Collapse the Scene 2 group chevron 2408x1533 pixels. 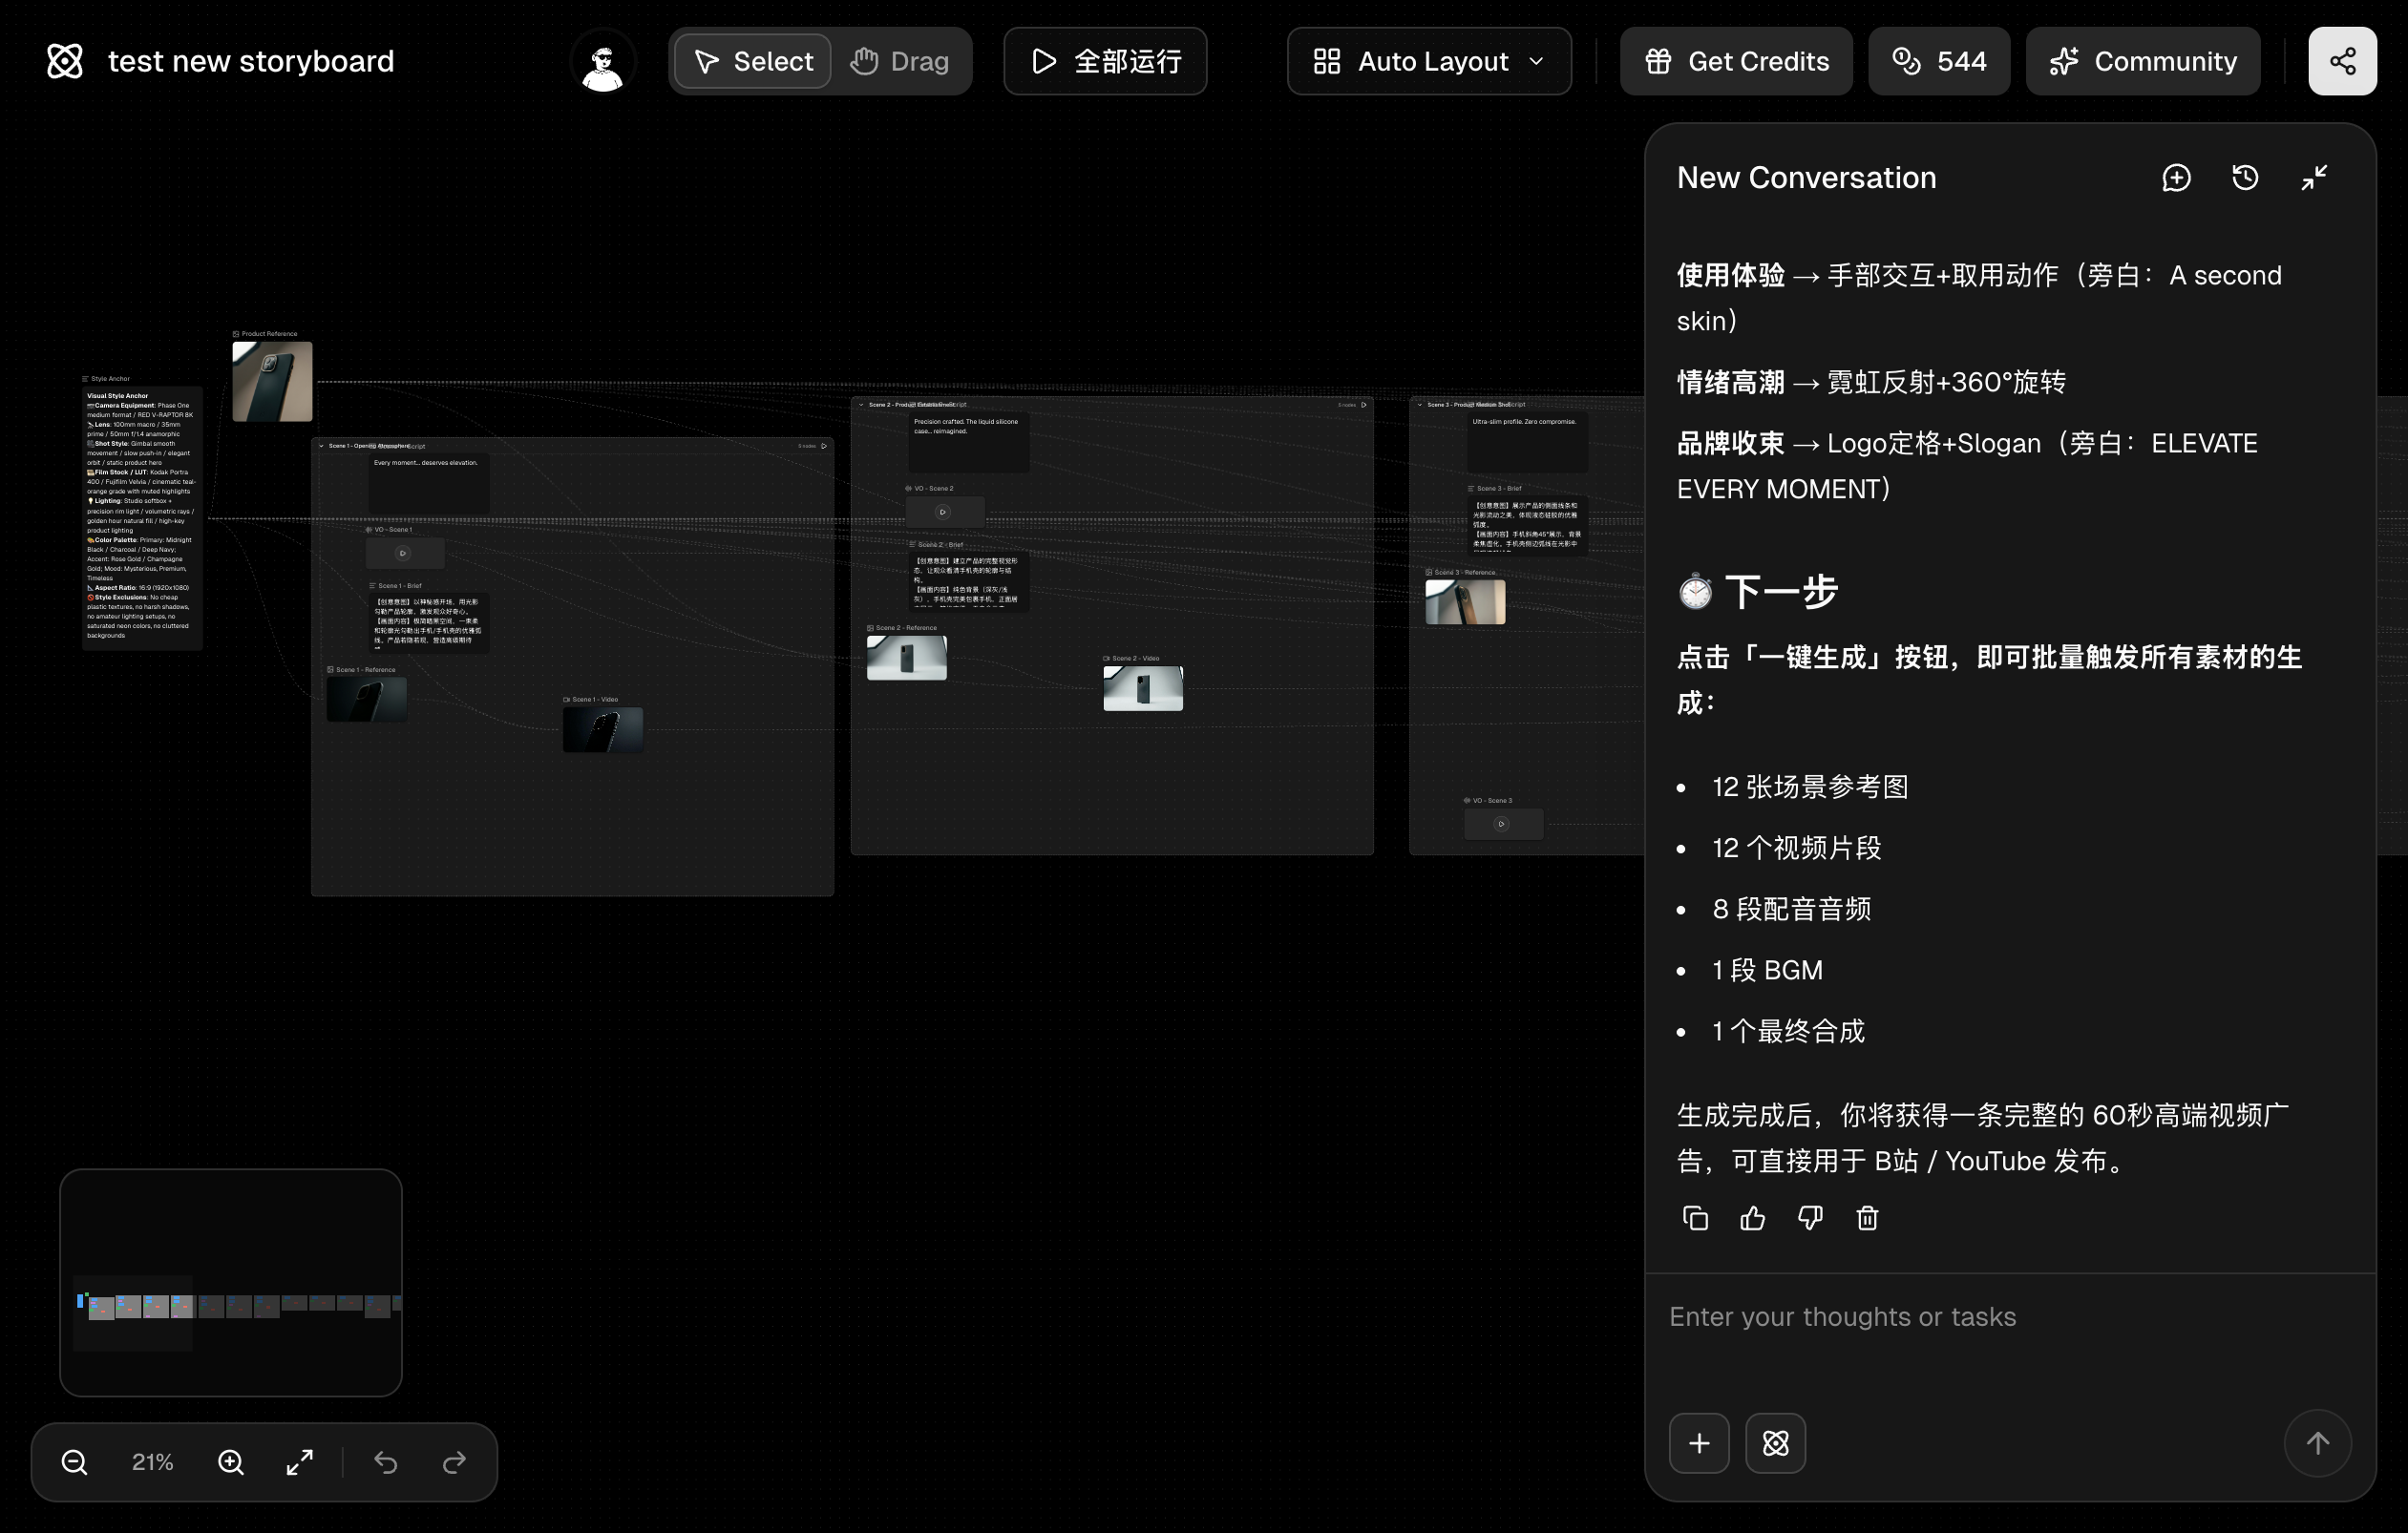(861, 405)
